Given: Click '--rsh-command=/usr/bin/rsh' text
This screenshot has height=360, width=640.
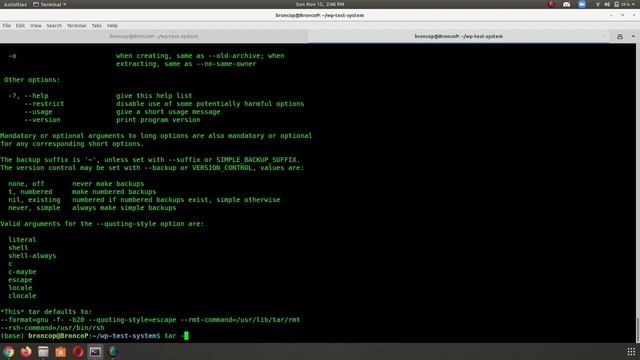Looking at the screenshot, I should [x=52, y=328].
